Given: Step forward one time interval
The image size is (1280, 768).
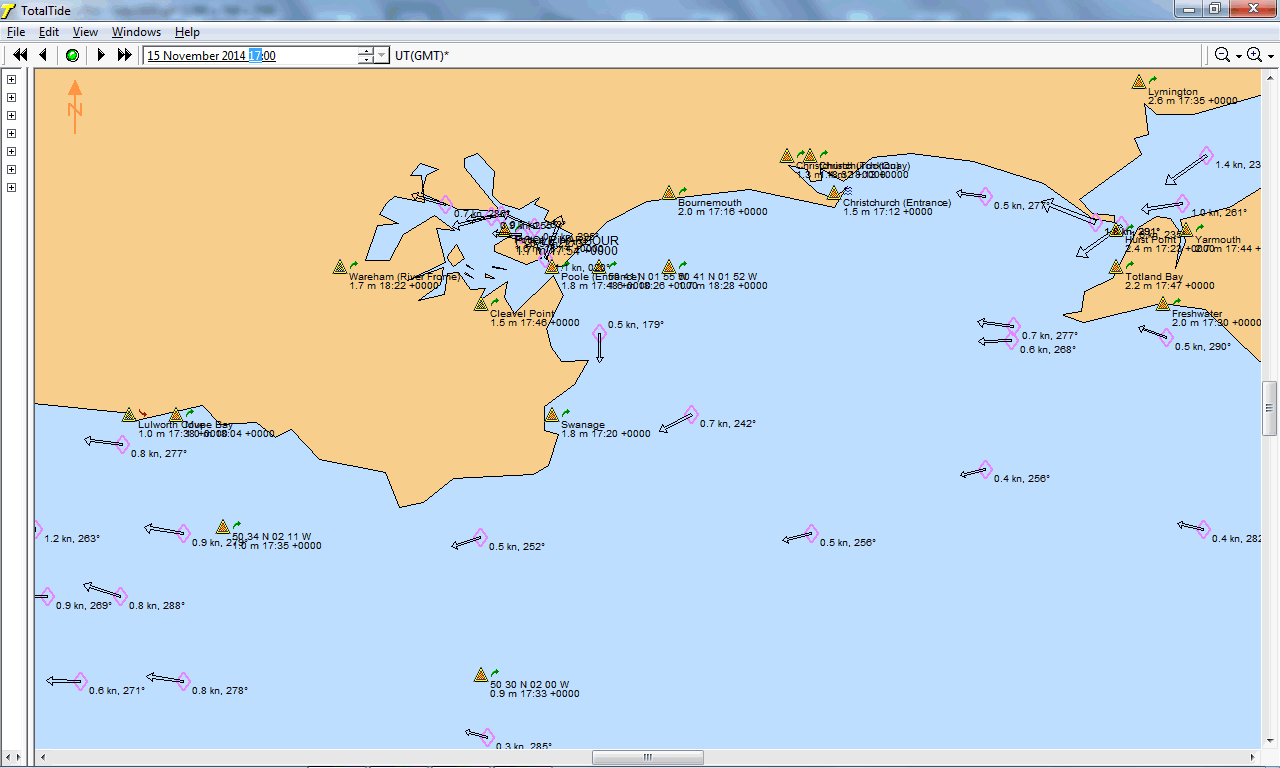Looking at the screenshot, I should point(101,55).
